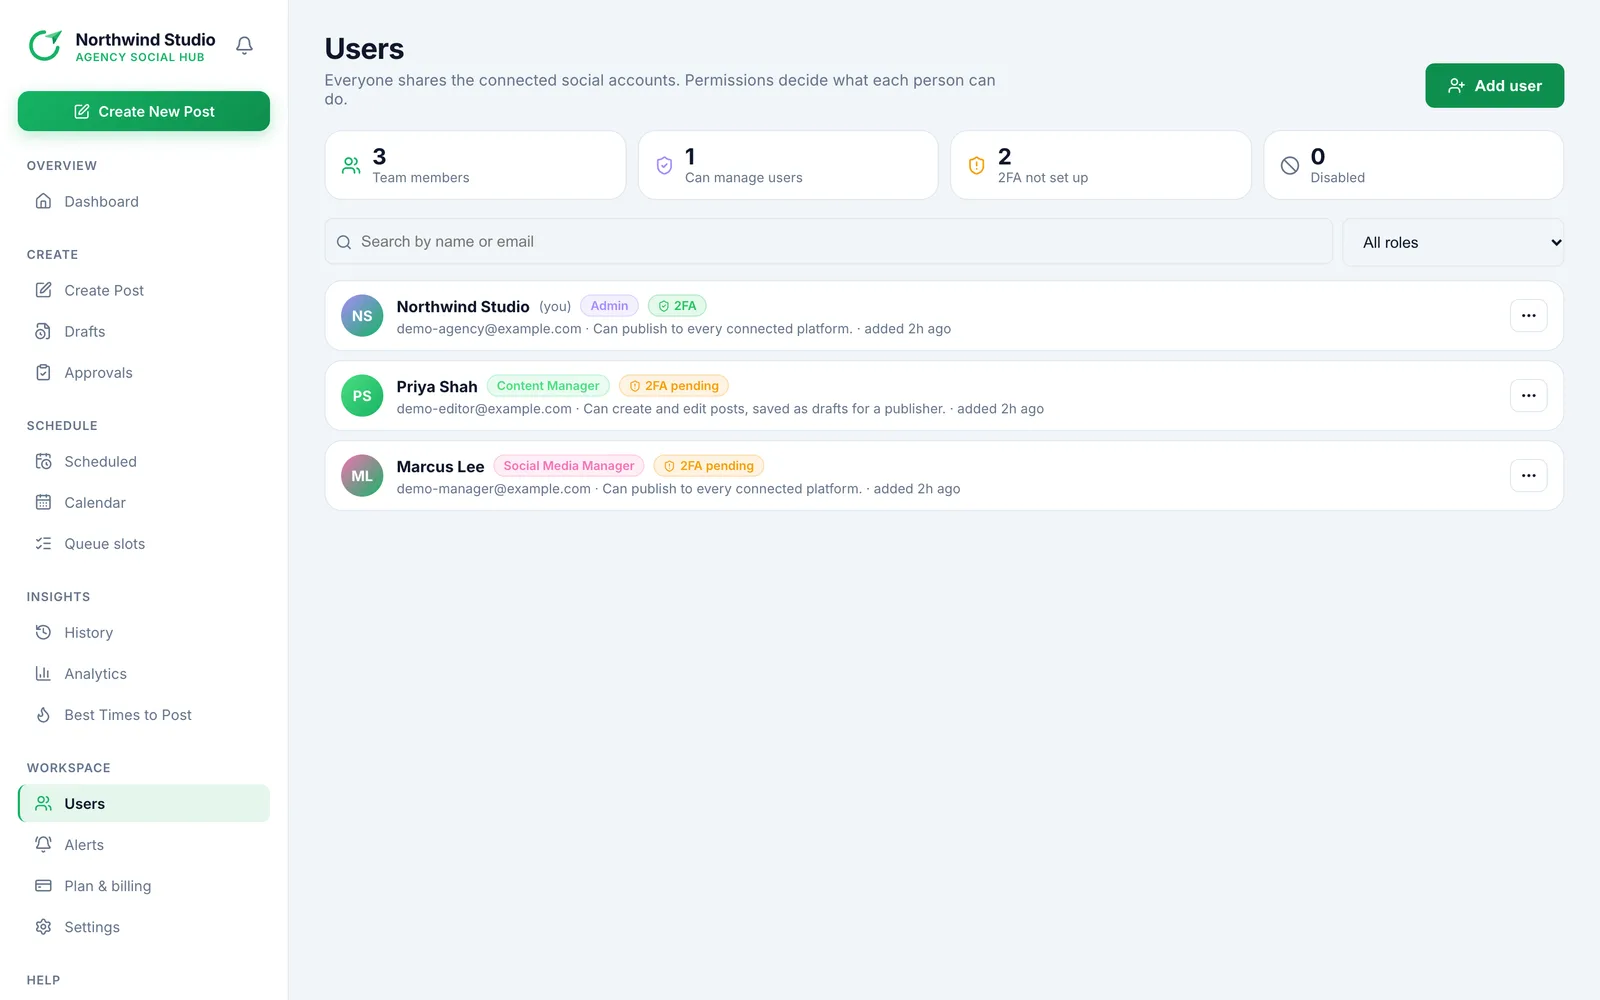1600x1000 pixels.
Task: Click the Alerts bell icon
Action: point(43,844)
